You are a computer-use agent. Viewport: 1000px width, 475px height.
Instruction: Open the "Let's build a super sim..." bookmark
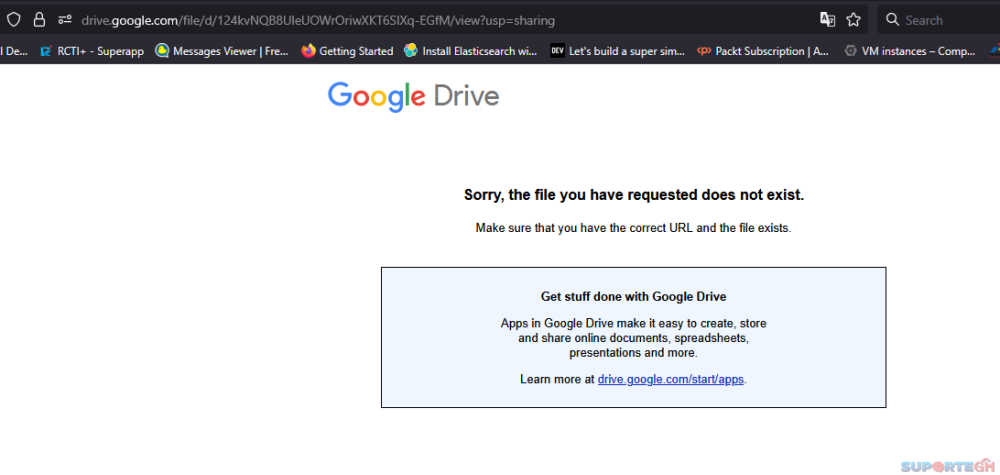[x=617, y=51]
